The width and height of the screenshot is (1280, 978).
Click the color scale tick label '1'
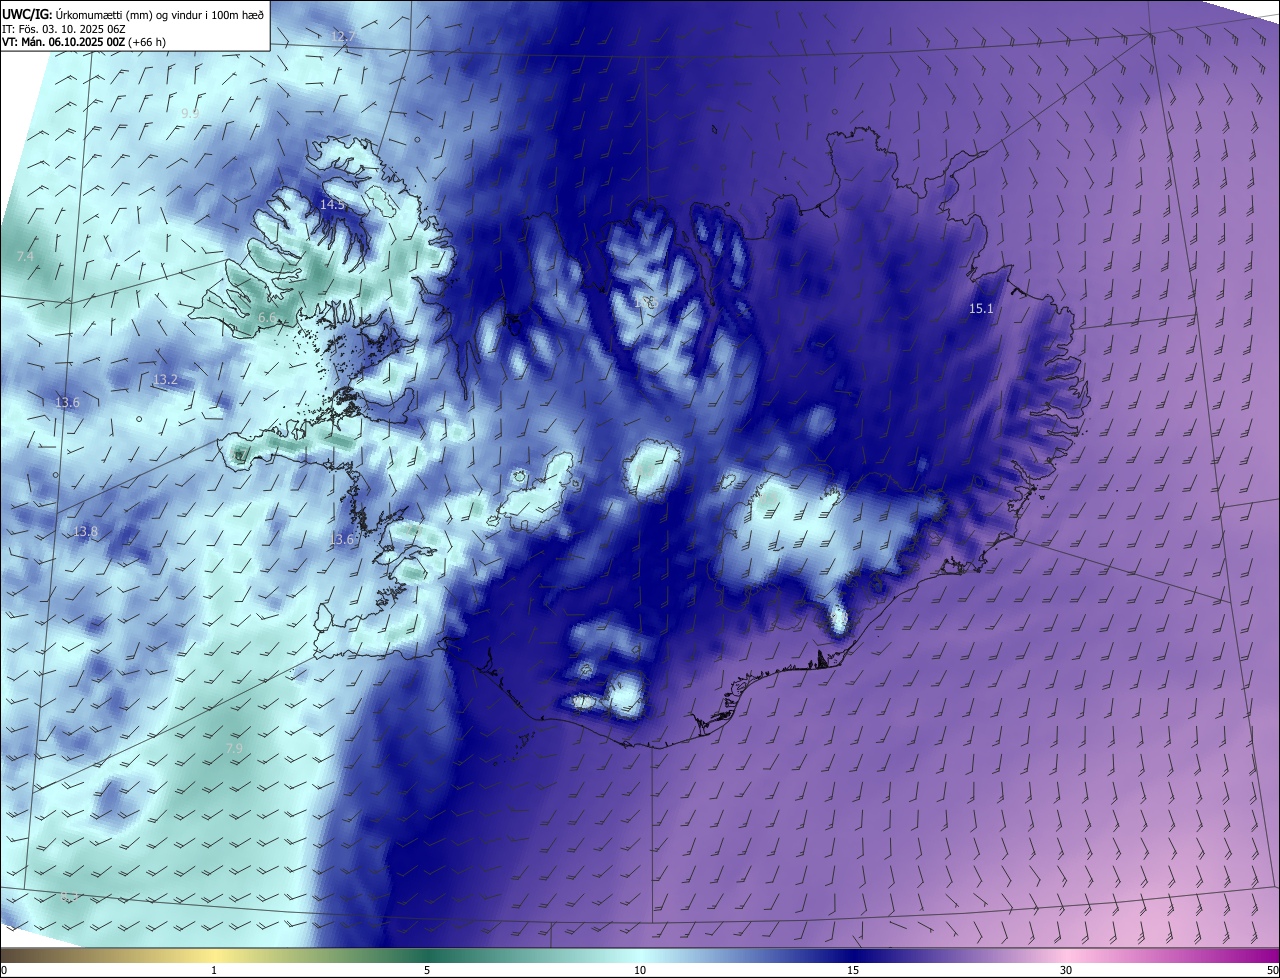pos(214,970)
